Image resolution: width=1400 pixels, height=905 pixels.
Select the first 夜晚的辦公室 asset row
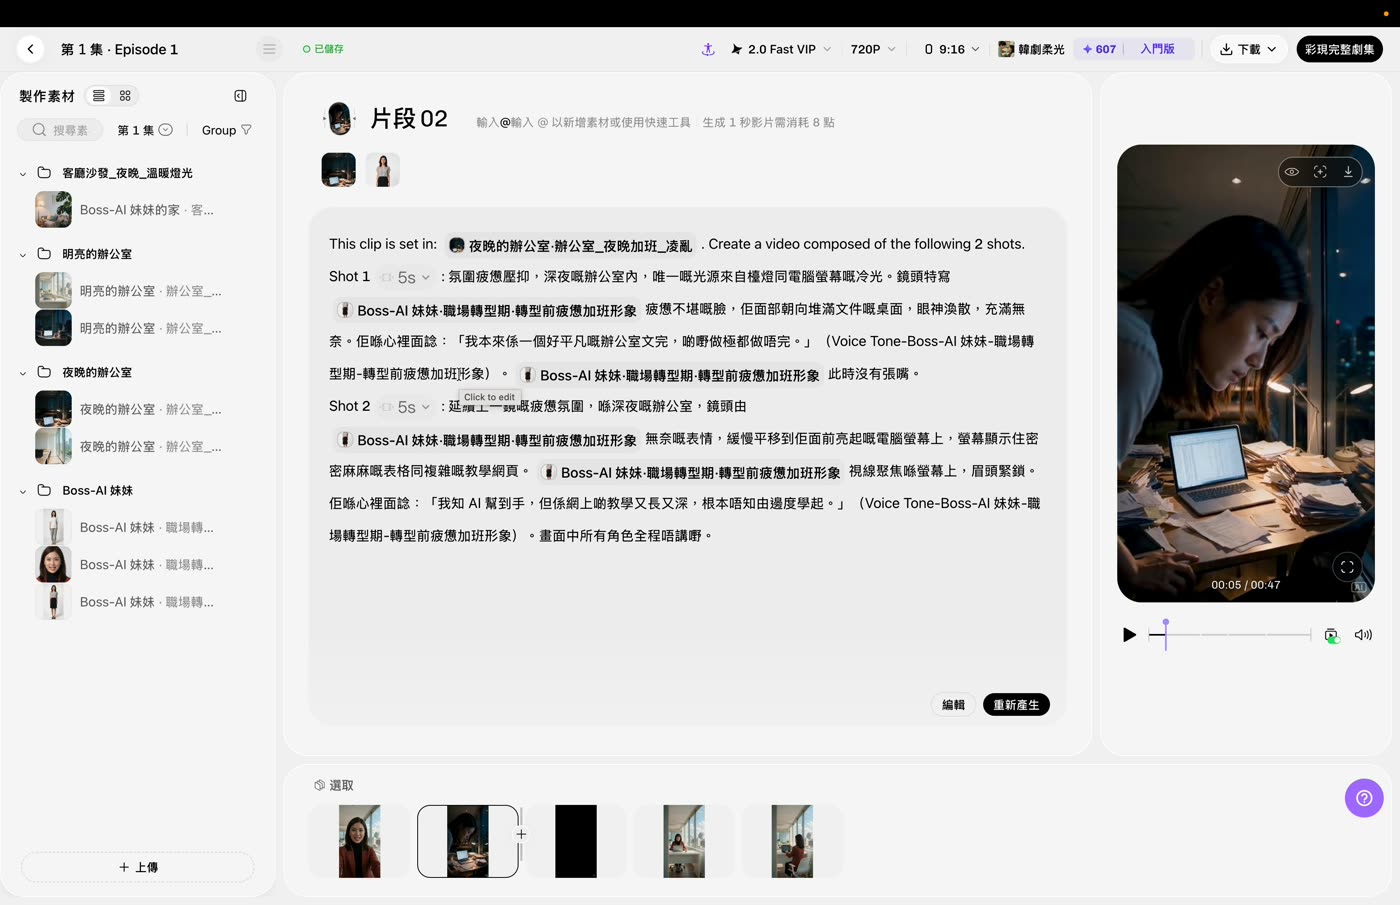129,409
